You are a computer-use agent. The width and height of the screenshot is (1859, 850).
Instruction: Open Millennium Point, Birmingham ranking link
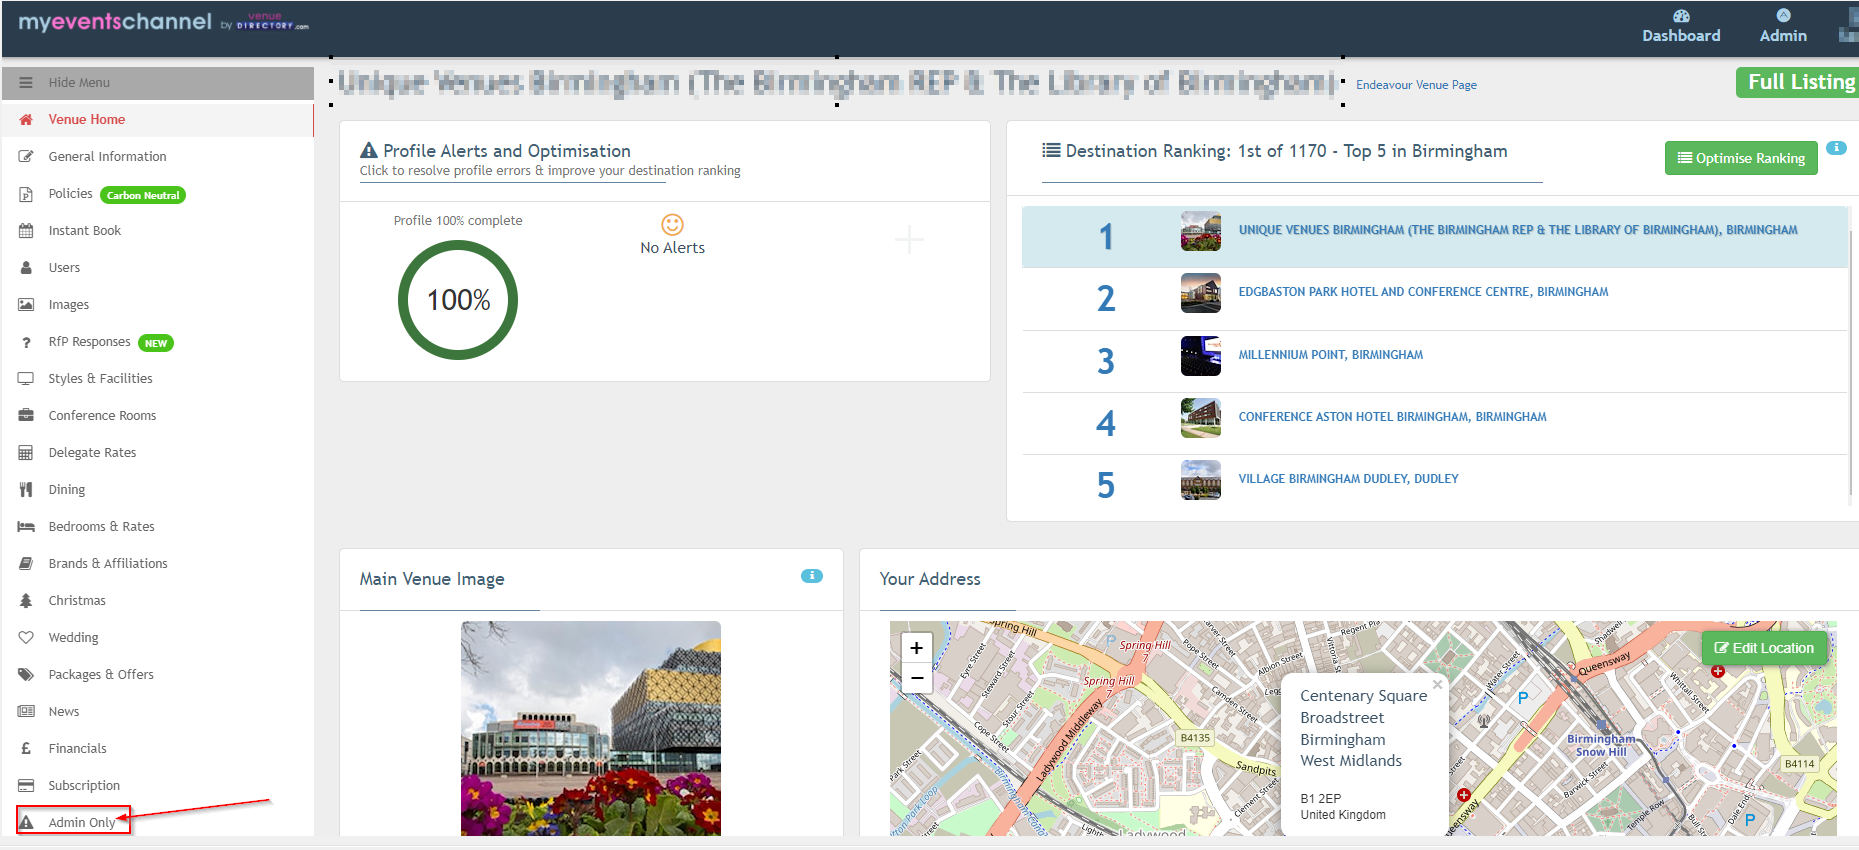(1330, 355)
